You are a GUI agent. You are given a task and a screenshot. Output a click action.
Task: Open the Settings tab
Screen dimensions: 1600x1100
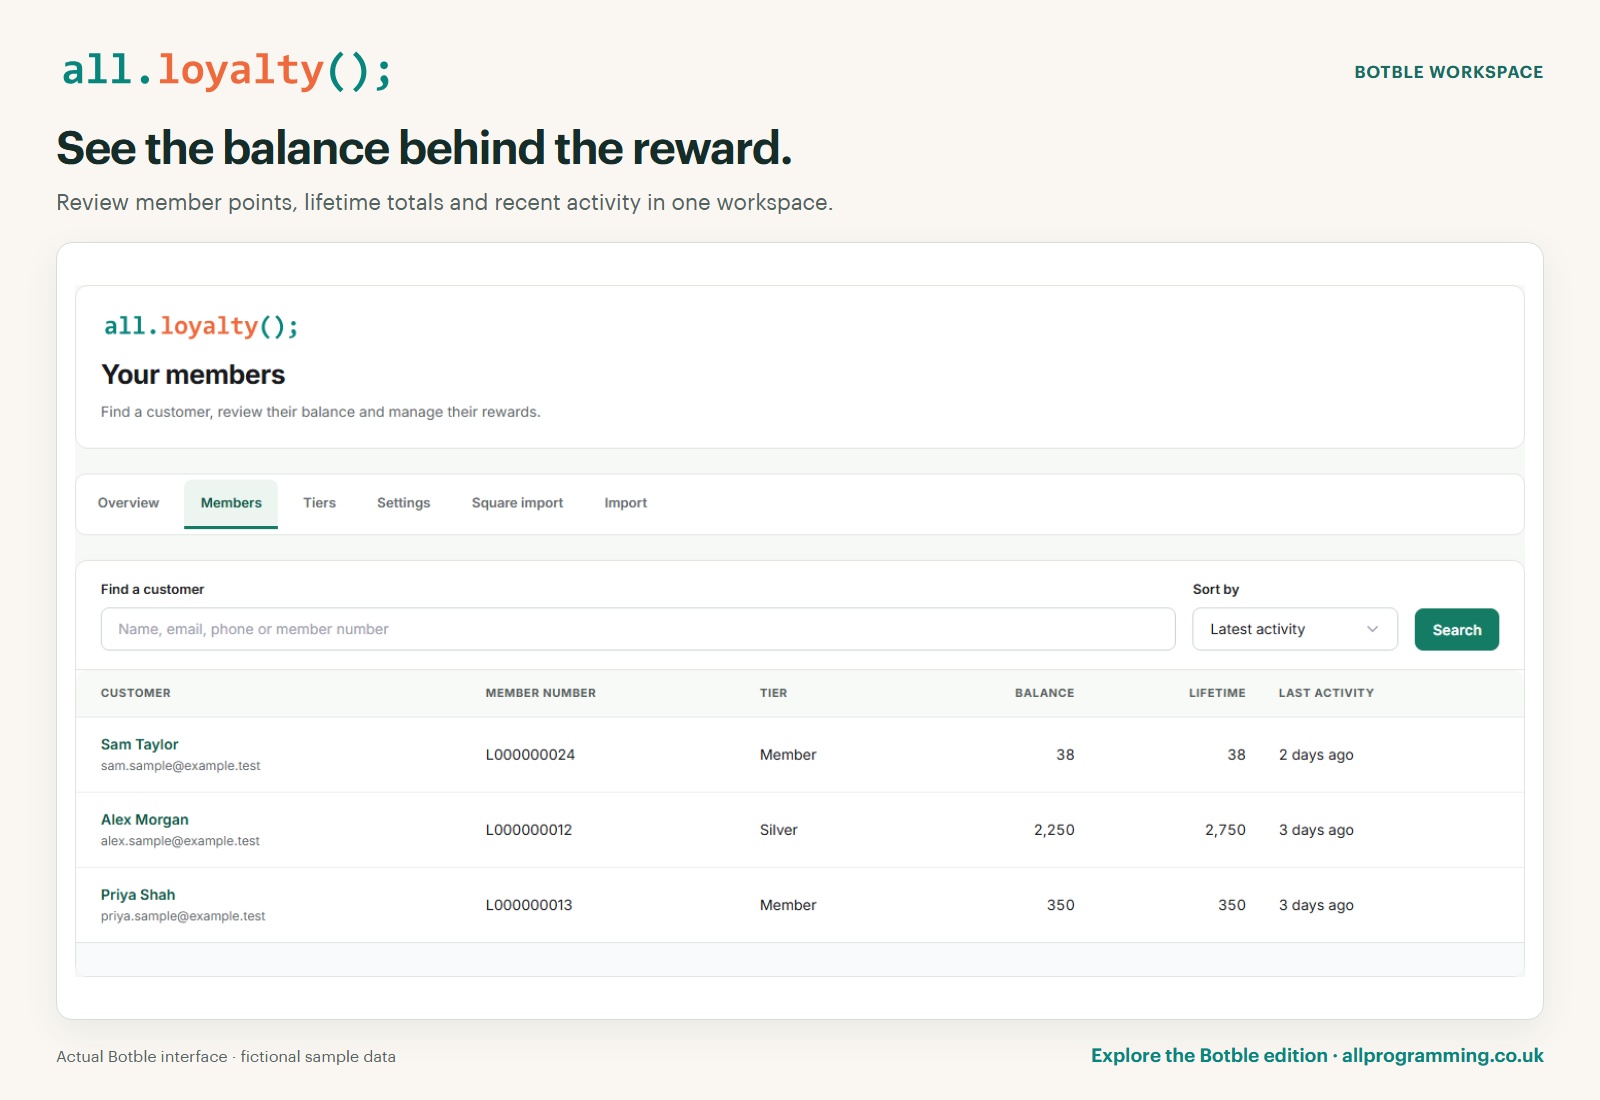(404, 503)
